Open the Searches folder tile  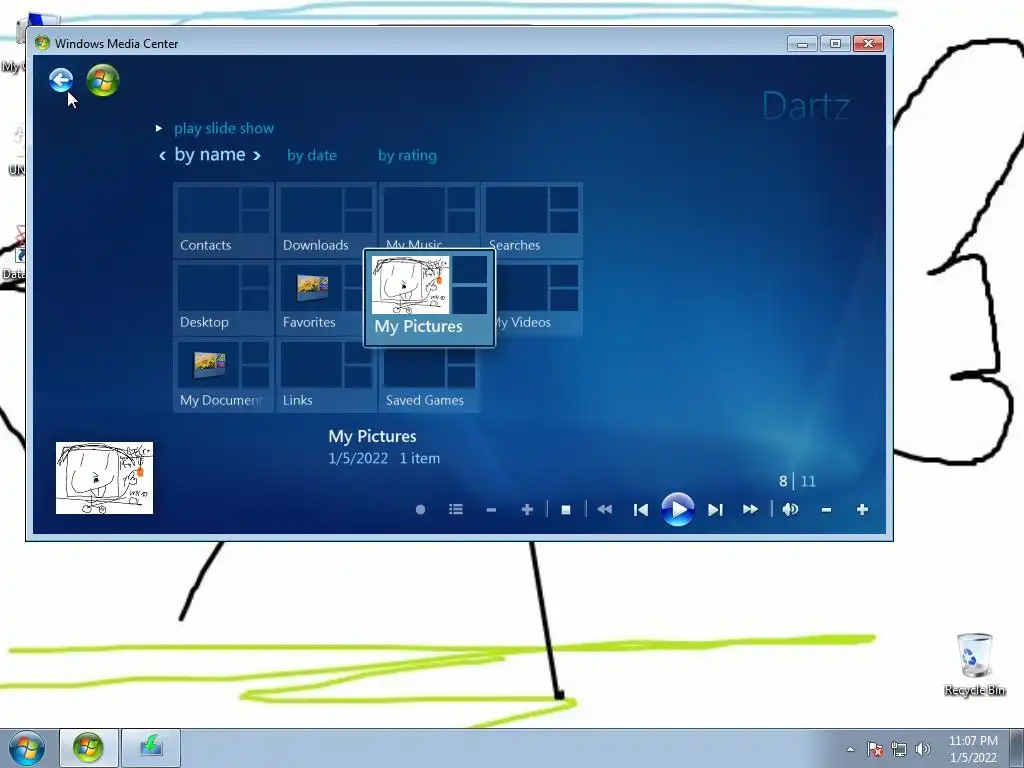532,220
